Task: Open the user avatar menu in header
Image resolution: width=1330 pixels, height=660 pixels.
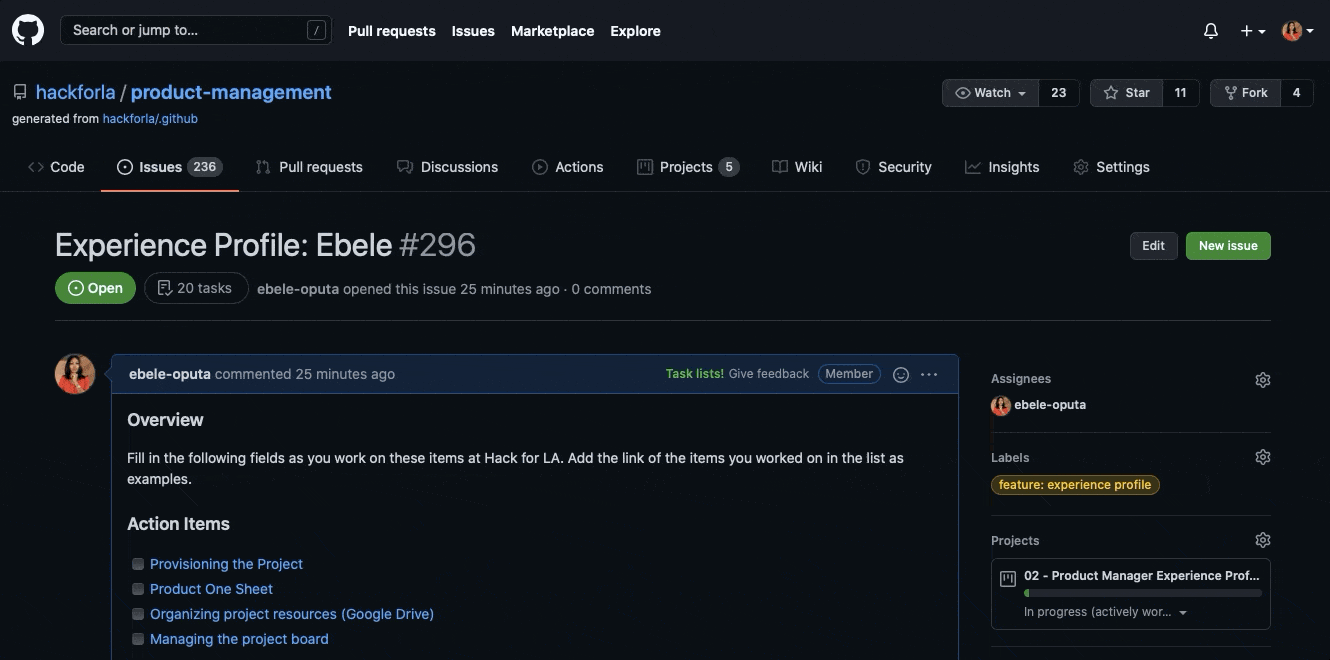Action: [1298, 31]
